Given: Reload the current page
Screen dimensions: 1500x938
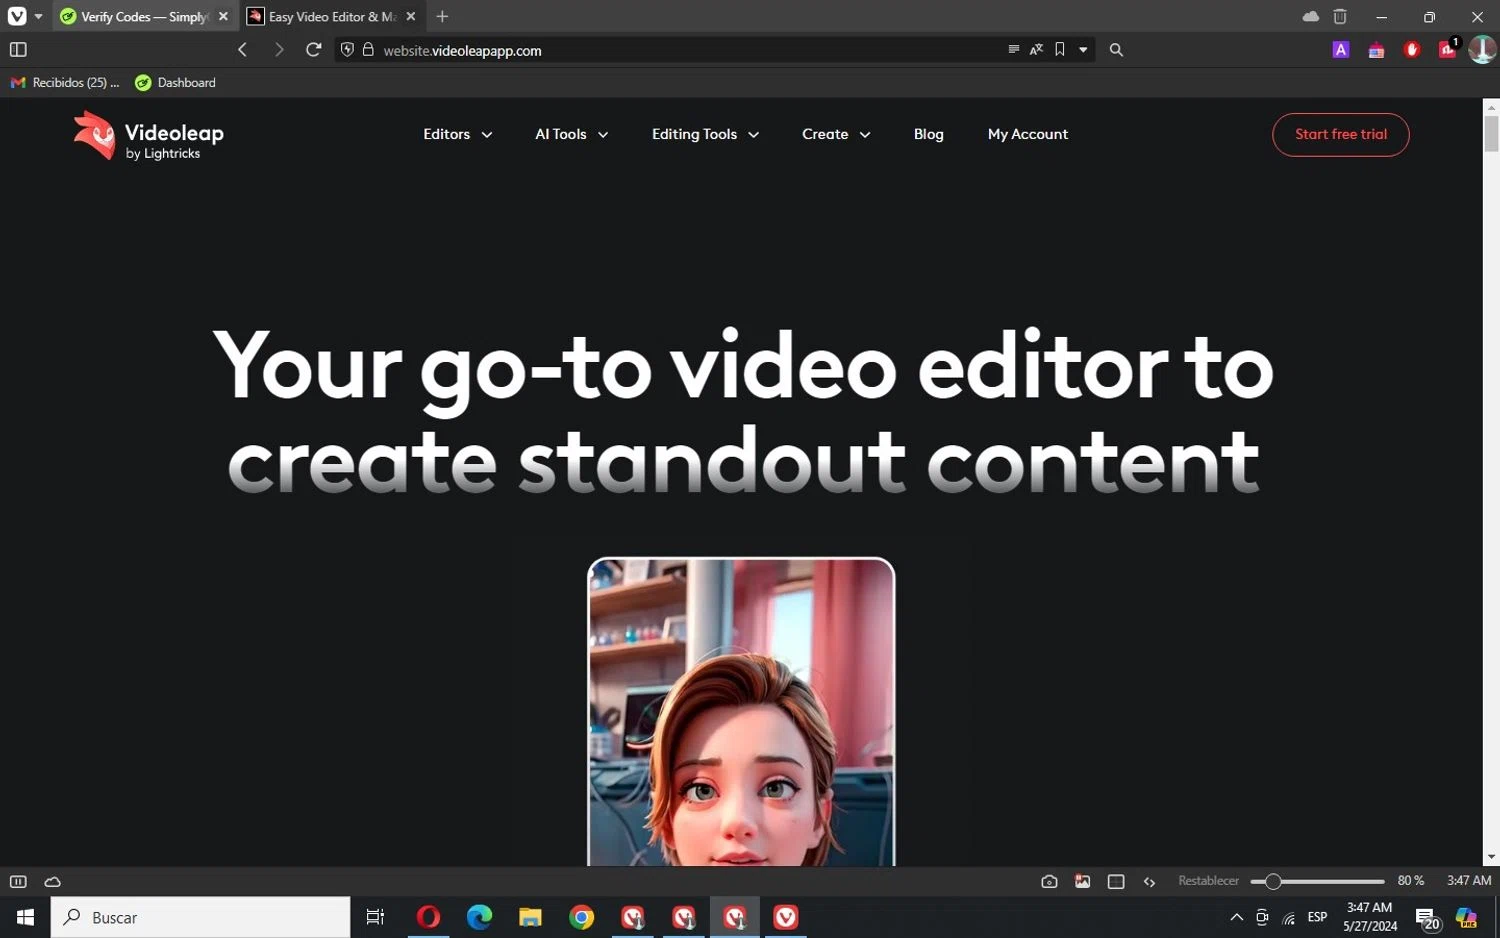Looking at the screenshot, I should [x=313, y=49].
